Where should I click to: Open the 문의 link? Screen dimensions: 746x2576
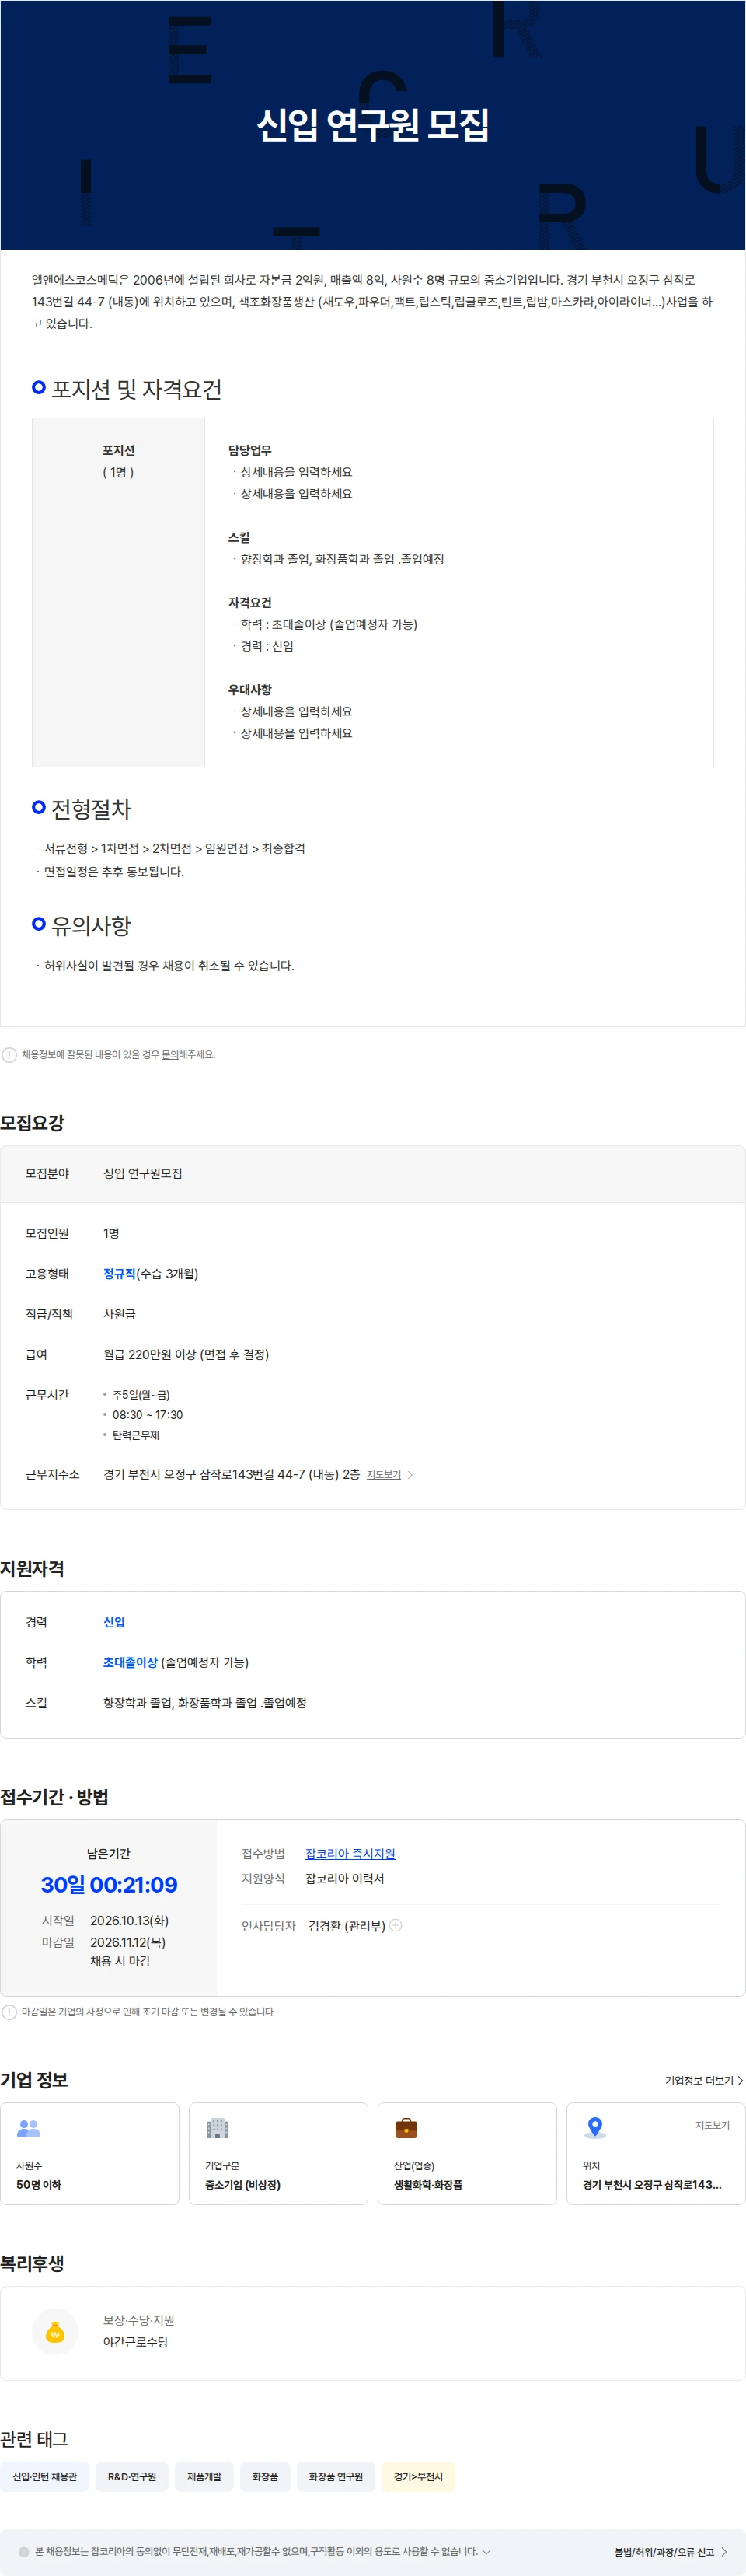pyautogui.click(x=170, y=1054)
